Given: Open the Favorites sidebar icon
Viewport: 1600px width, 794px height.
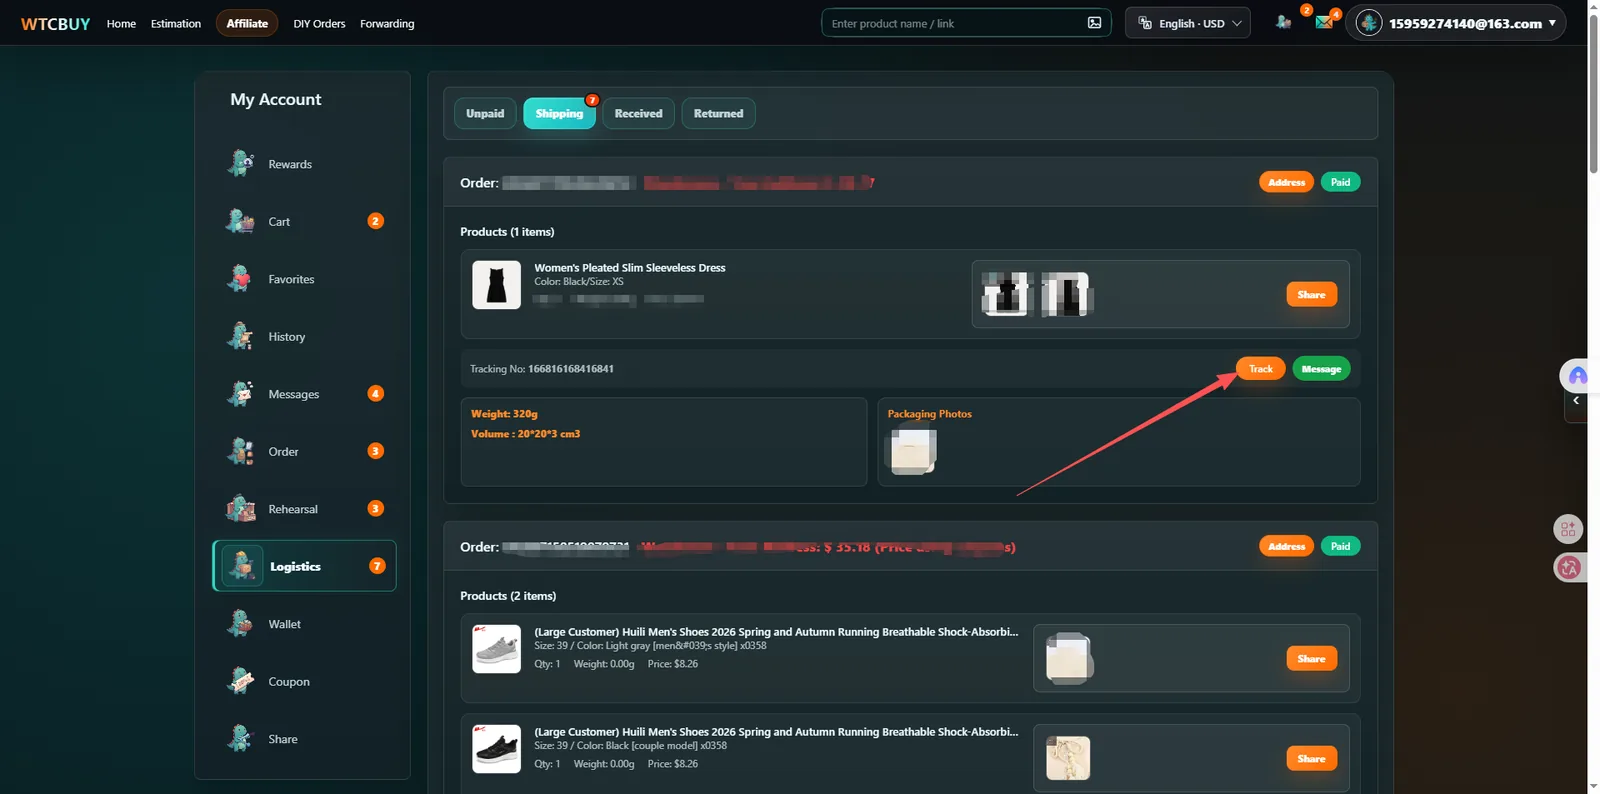Looking at the screenshot, I should pos(240,279).
